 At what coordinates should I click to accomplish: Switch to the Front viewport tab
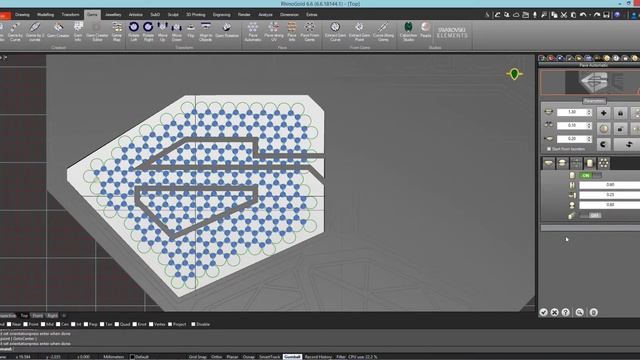[x=38, y=316]
